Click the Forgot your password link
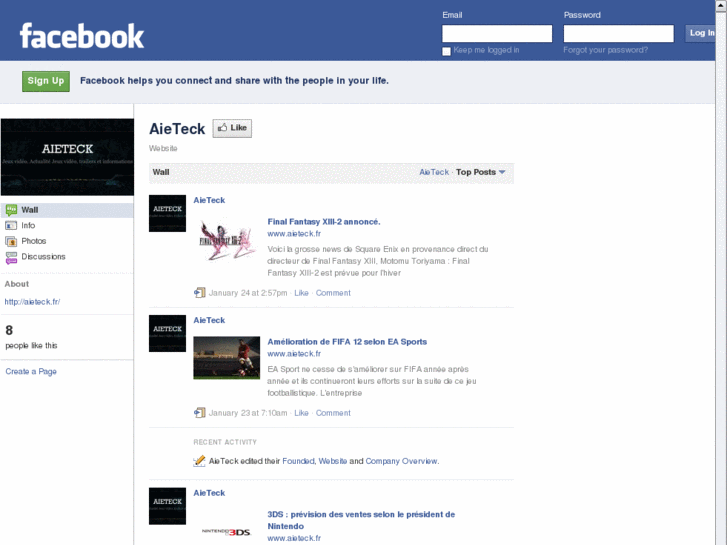This screenshot has height=545, width=727. tap(606, 50)
